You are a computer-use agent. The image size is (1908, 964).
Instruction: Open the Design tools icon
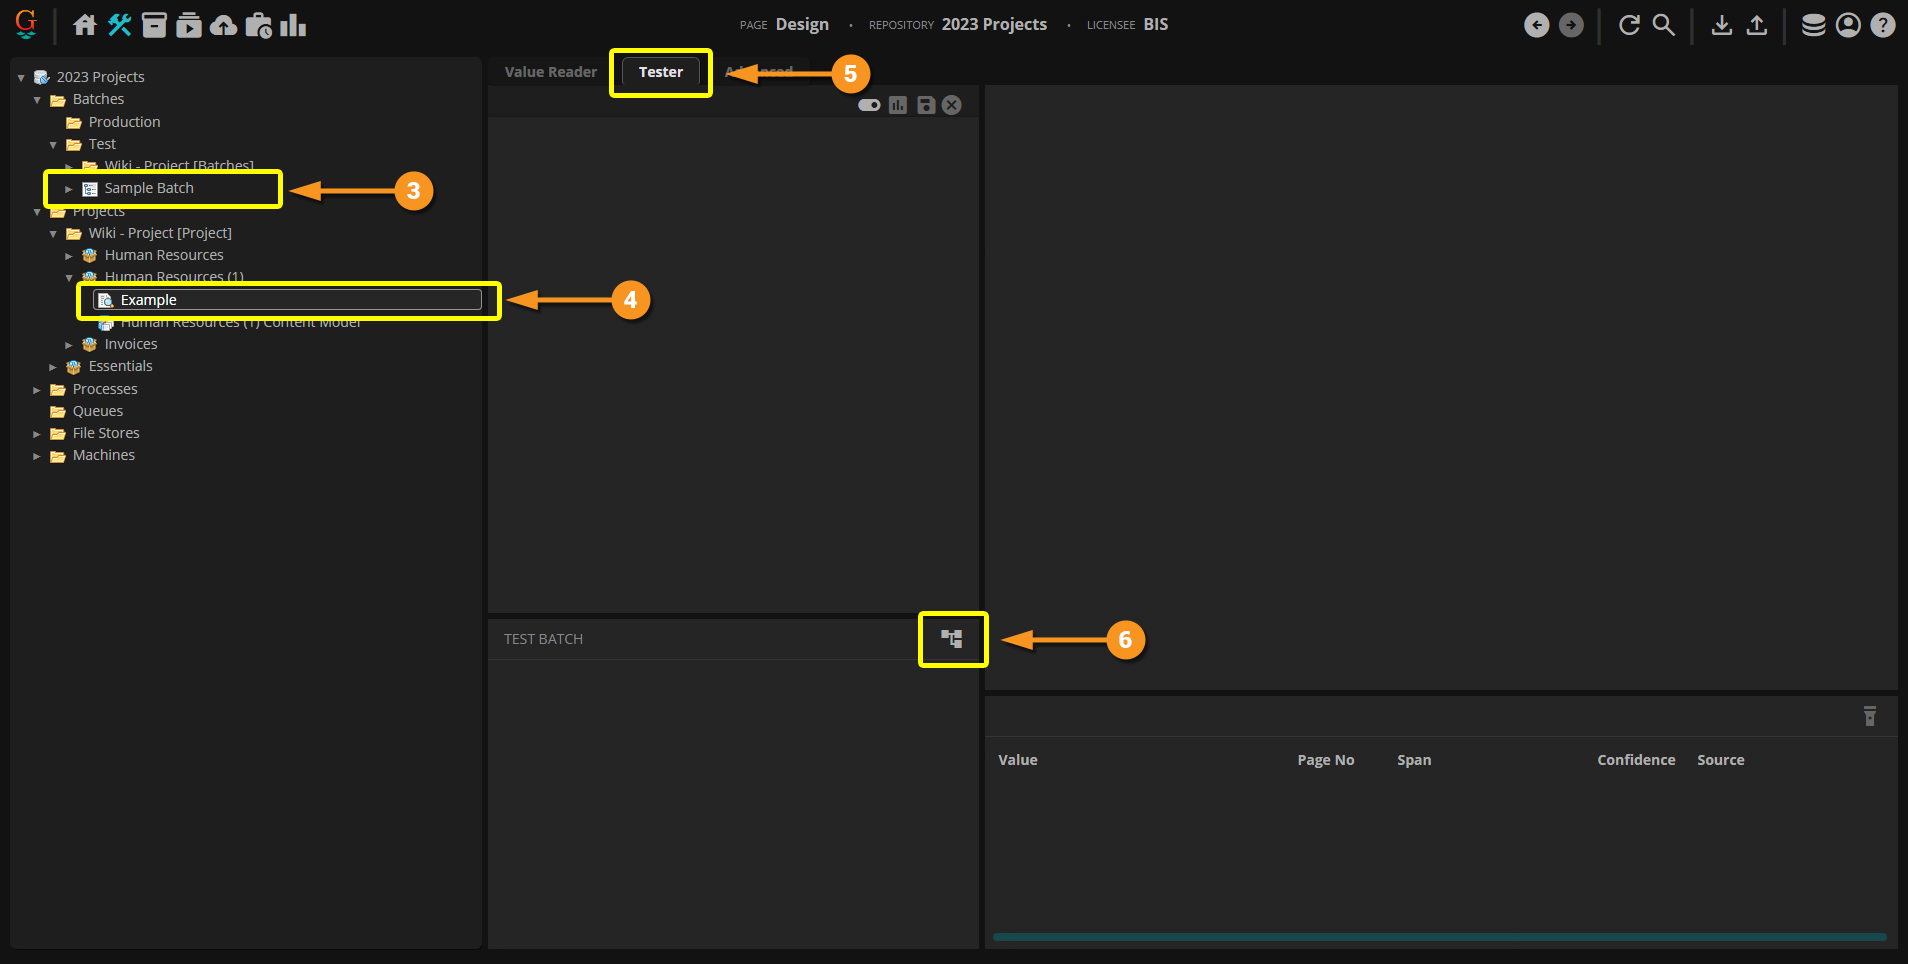click(x=120, y=25)
